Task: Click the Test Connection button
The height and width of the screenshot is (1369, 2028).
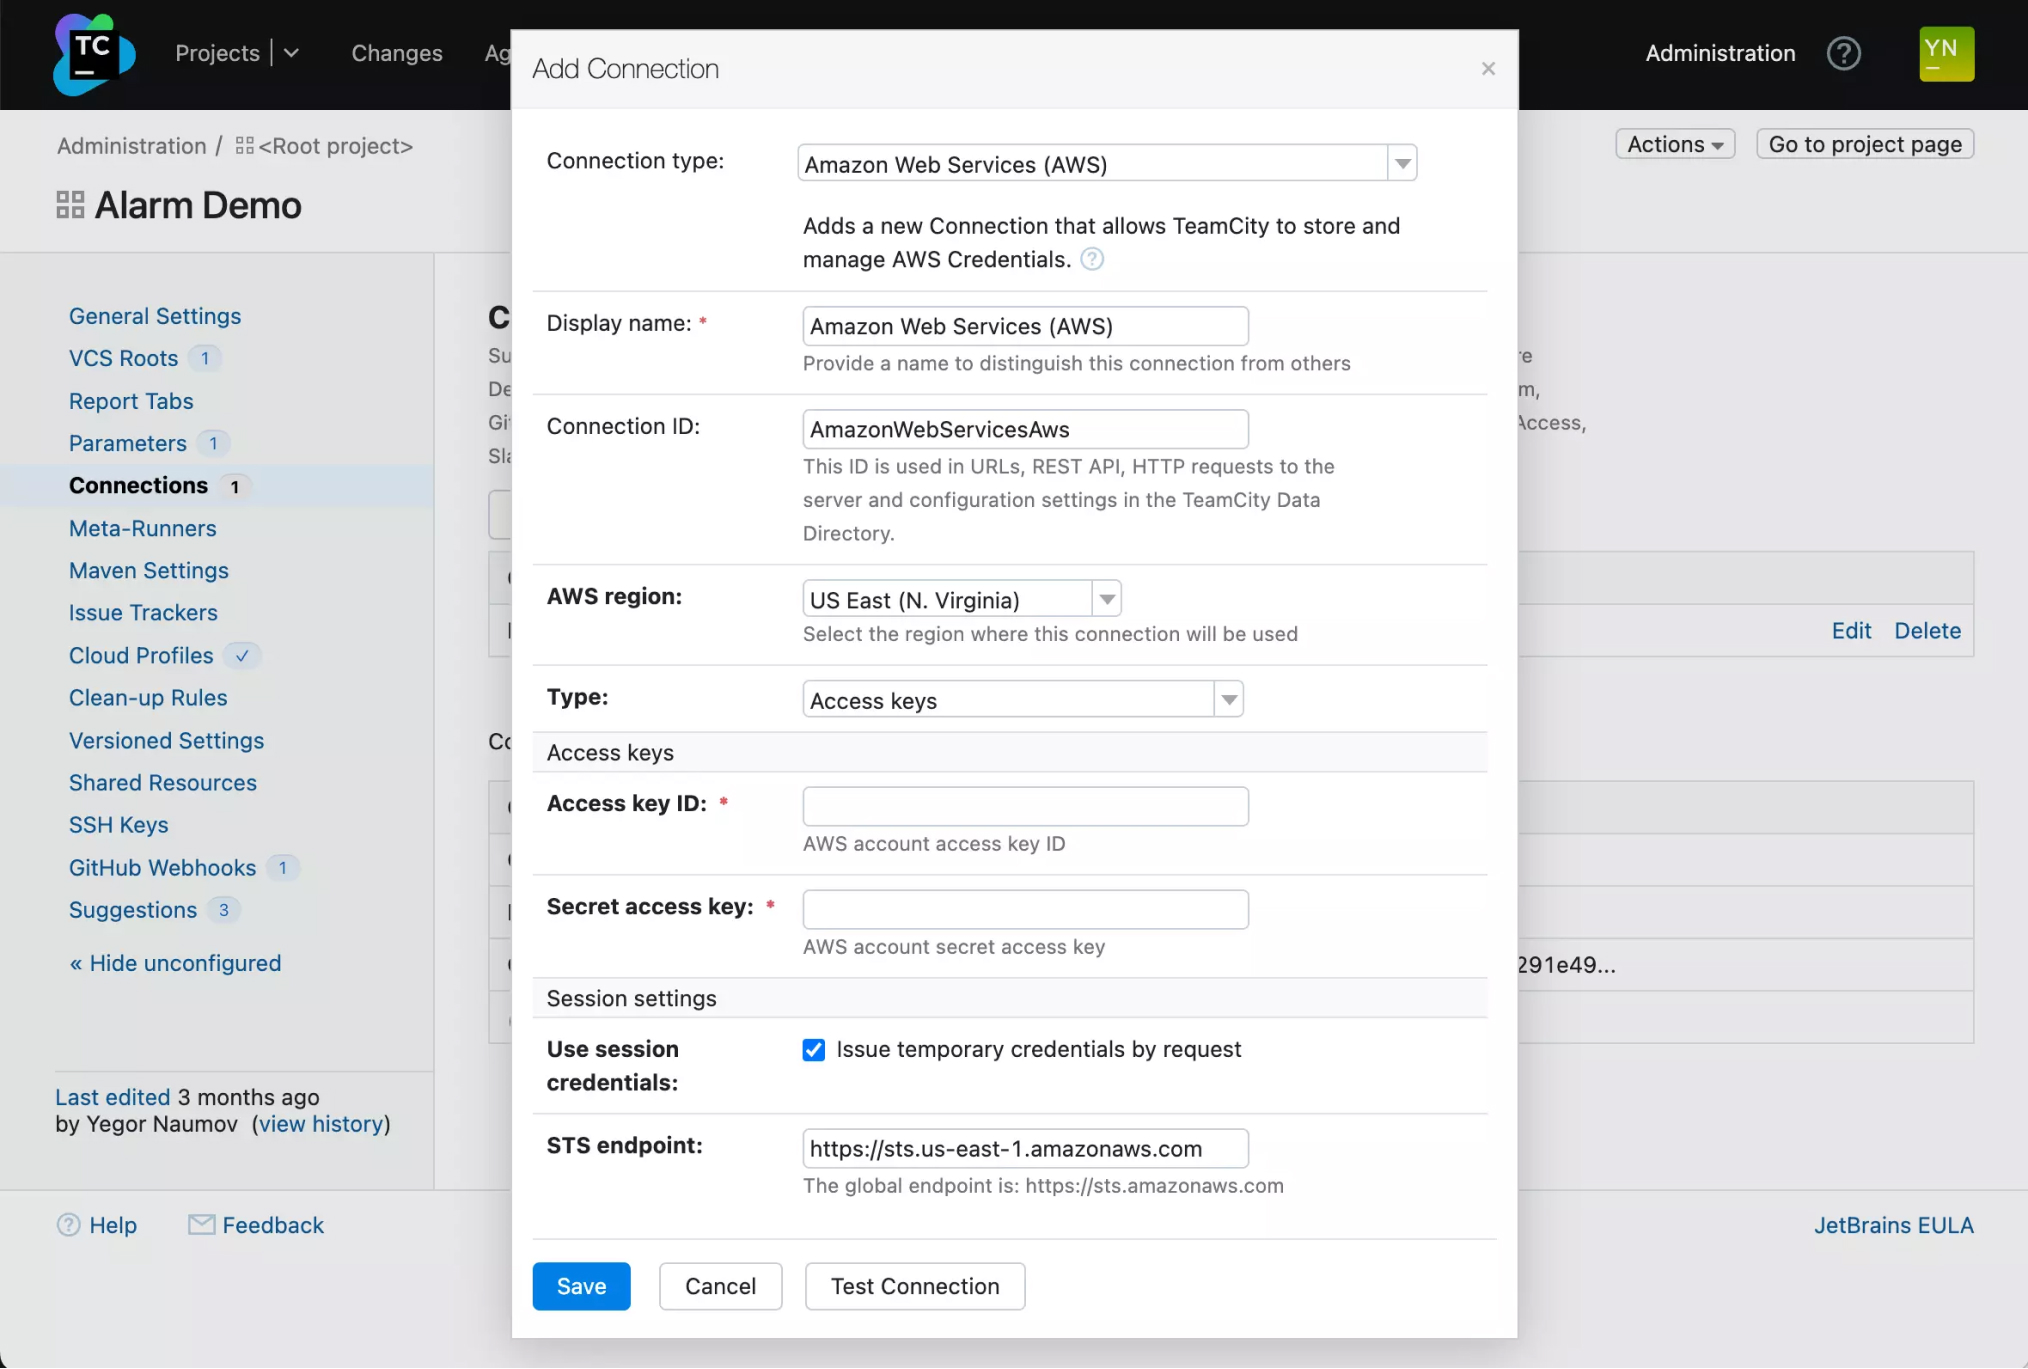Action: point(915,1285)
